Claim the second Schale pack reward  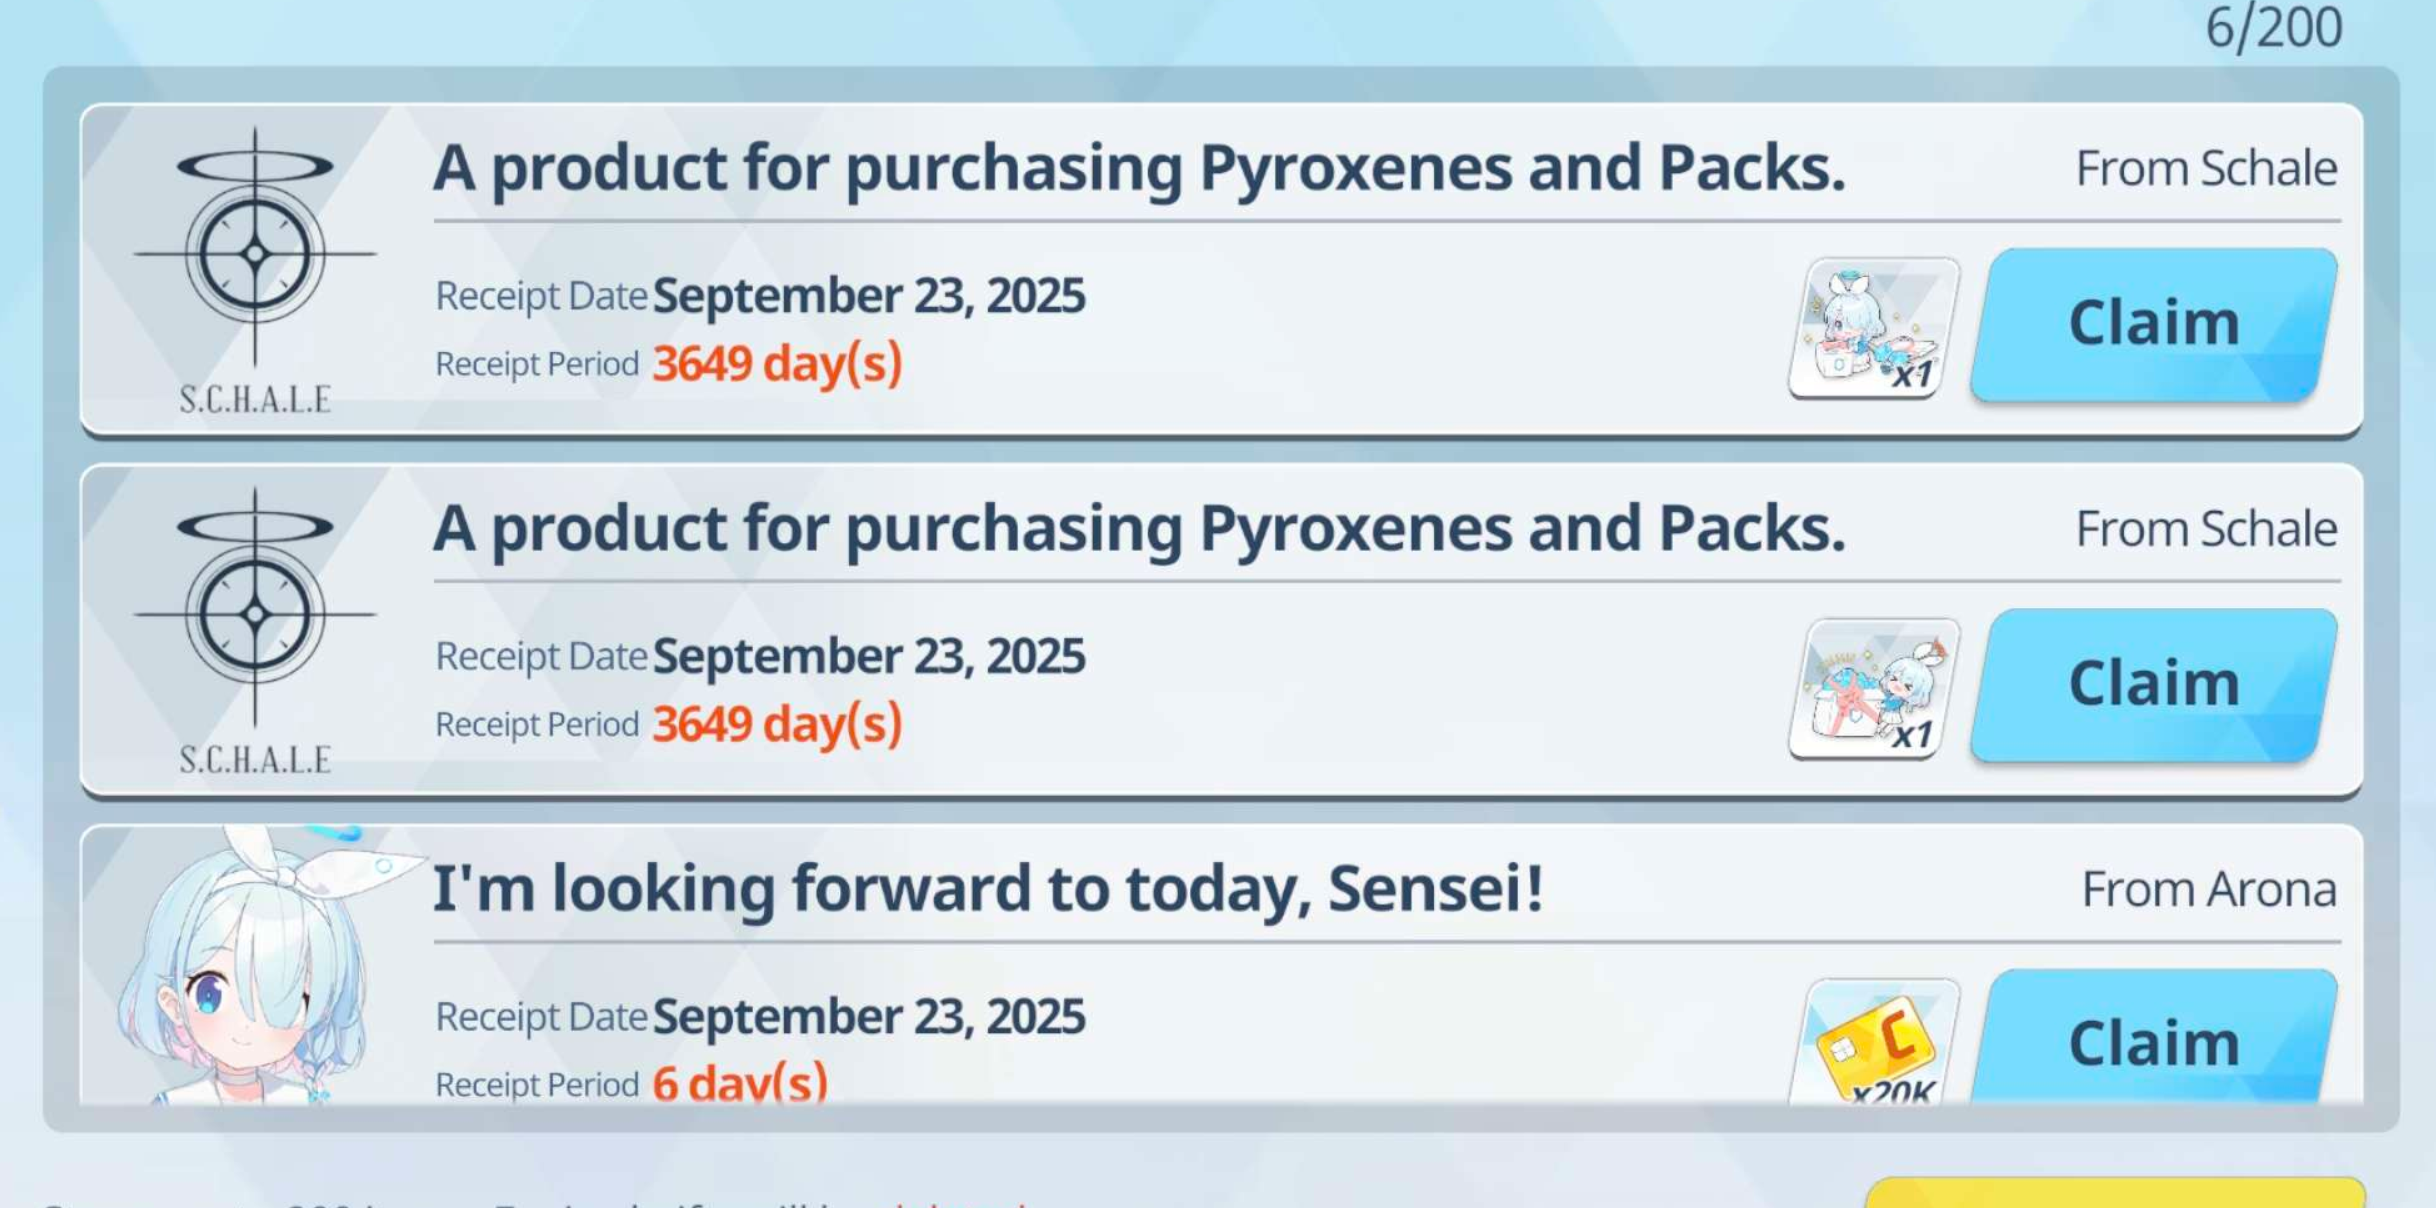click(x=2153, y=685)
